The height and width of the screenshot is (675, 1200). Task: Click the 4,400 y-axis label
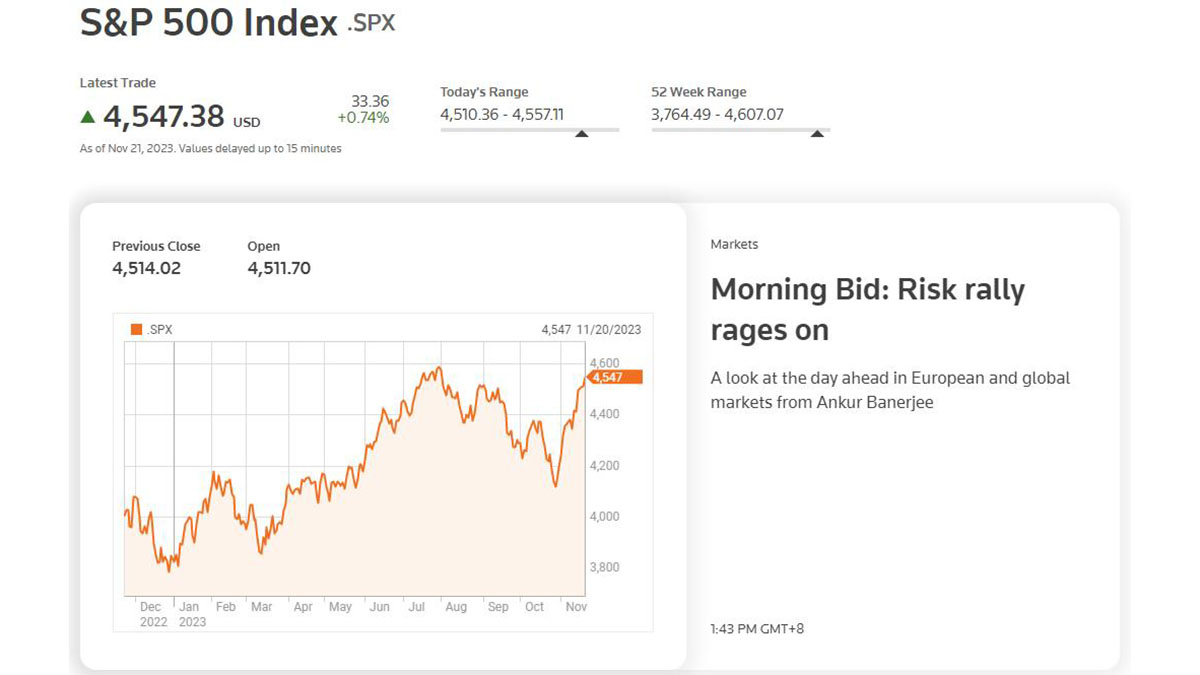coord(605,414)
